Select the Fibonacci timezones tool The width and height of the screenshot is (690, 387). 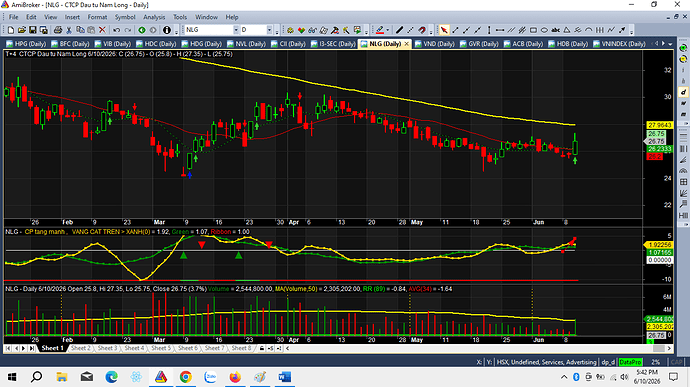coord(600,30)
